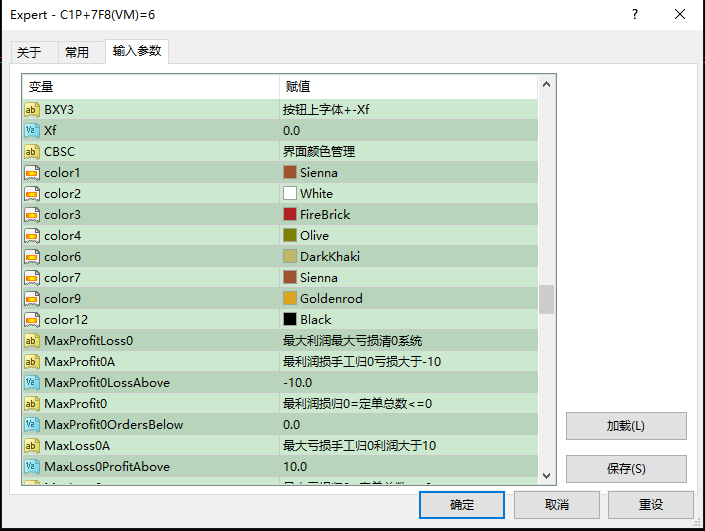The width and height of the screenshot is (705, 531).
Task: Click the string icon beside CBSC
Action: [31, 152]
